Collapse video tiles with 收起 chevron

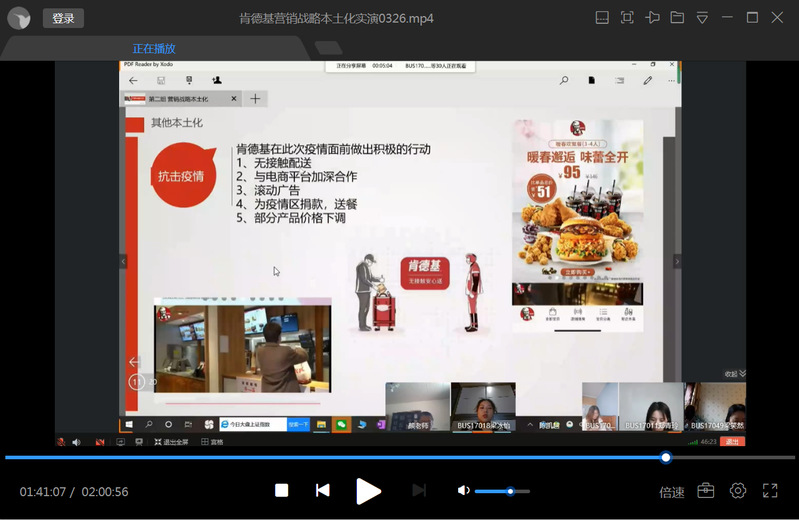pyautogui.click(x=735, y=374)
